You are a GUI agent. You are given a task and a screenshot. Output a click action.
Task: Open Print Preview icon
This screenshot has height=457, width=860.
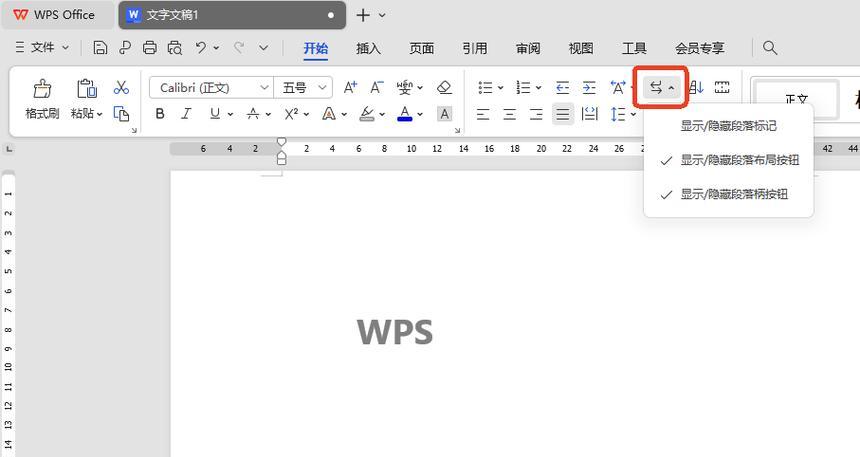[174, 48]
